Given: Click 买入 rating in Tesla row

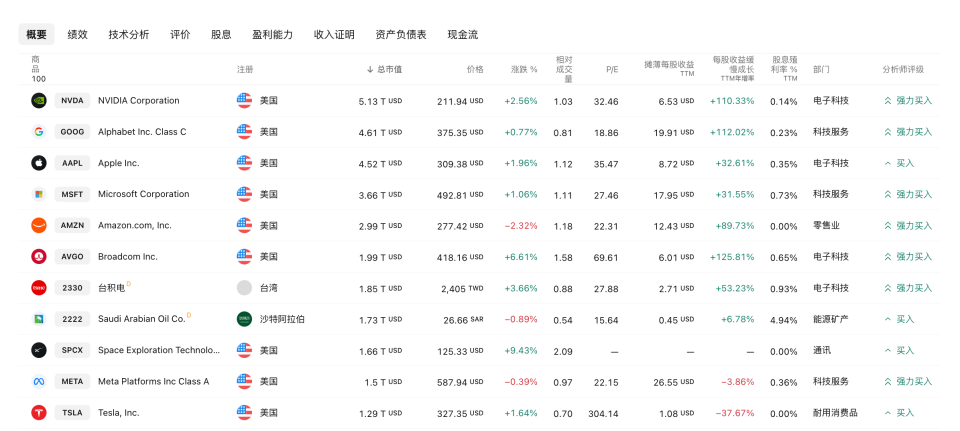Looking at the screenshot, I should (905, 413).
